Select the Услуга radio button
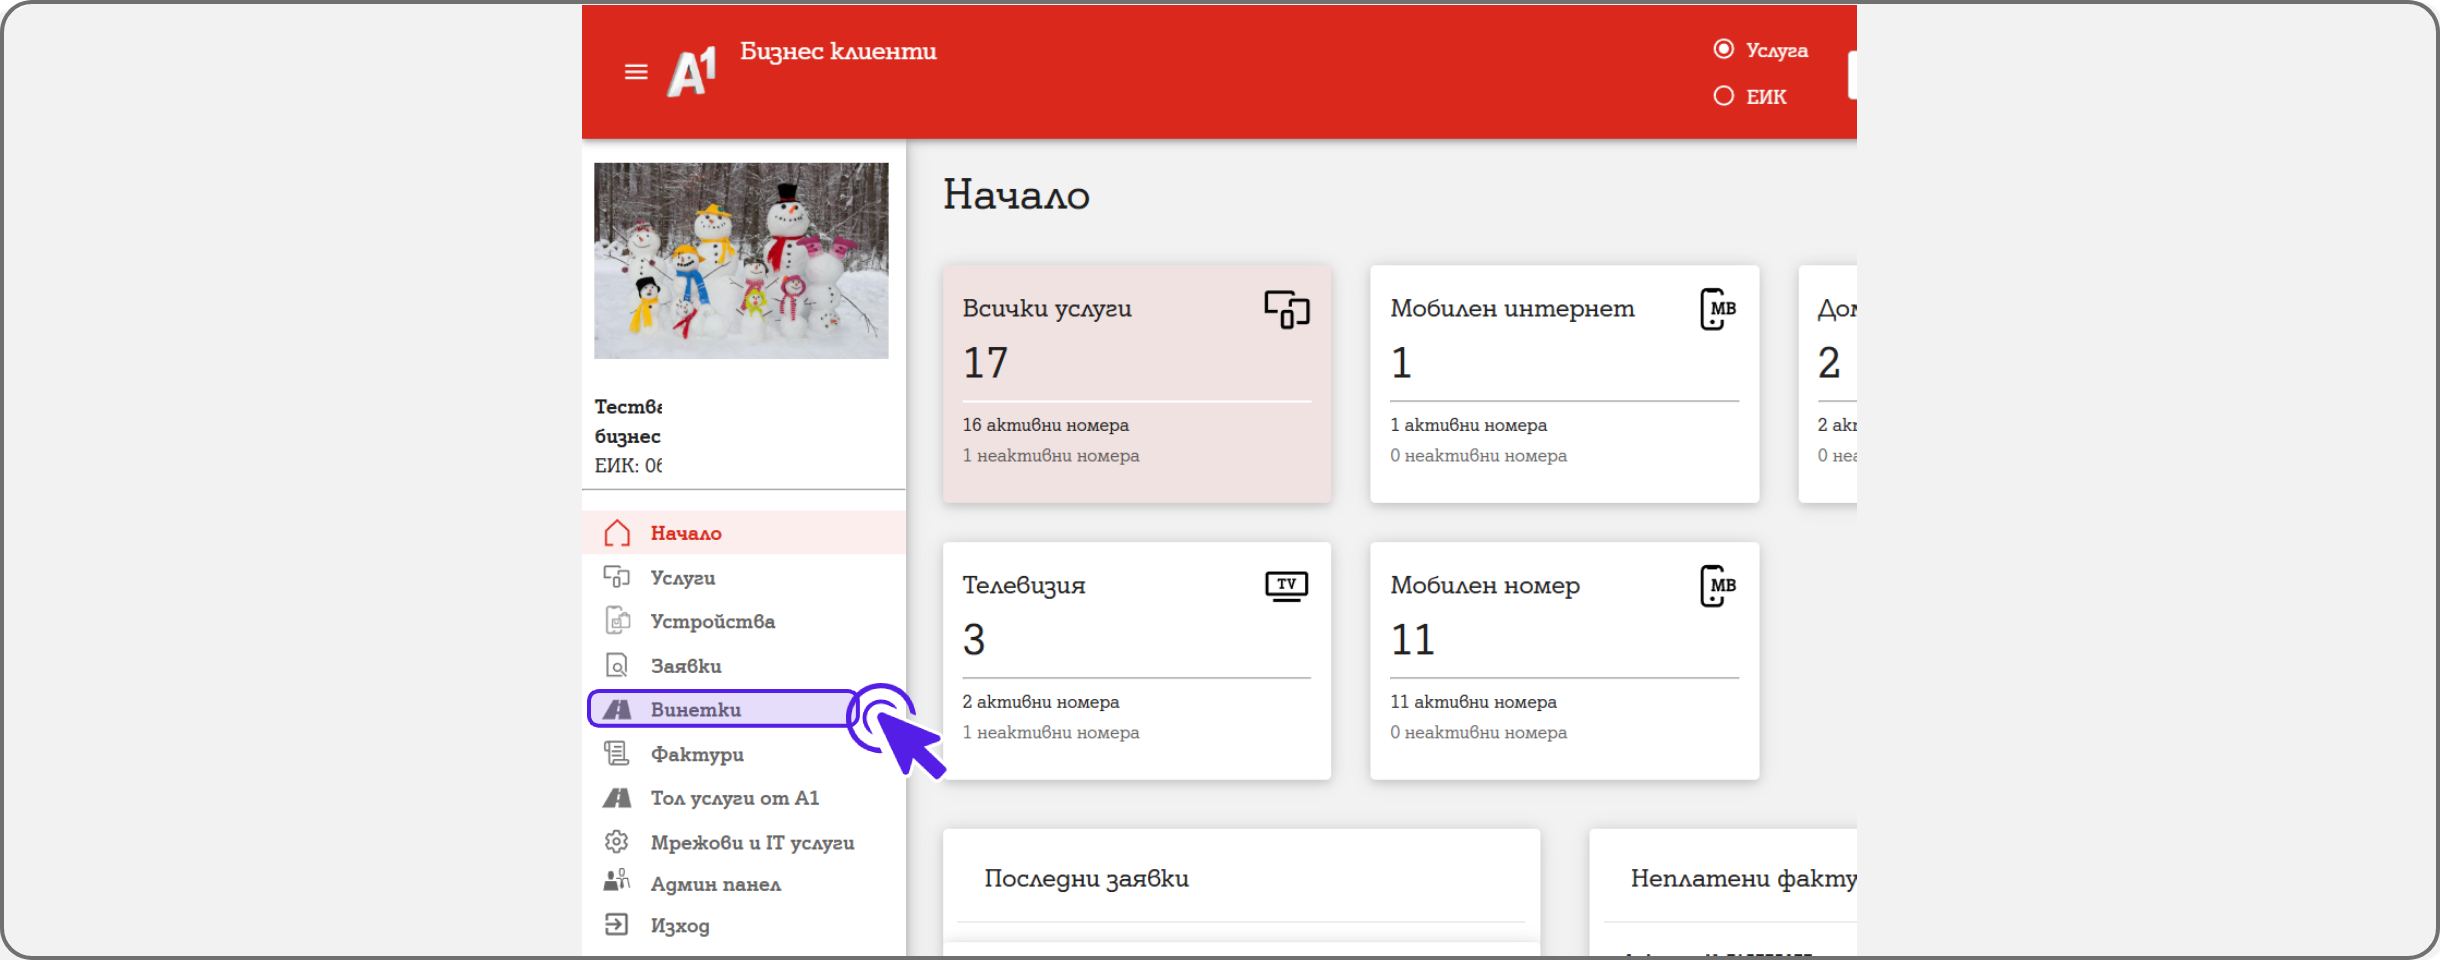The width and height of the screenshot is (2440, 960). (x=1723, y=49)
